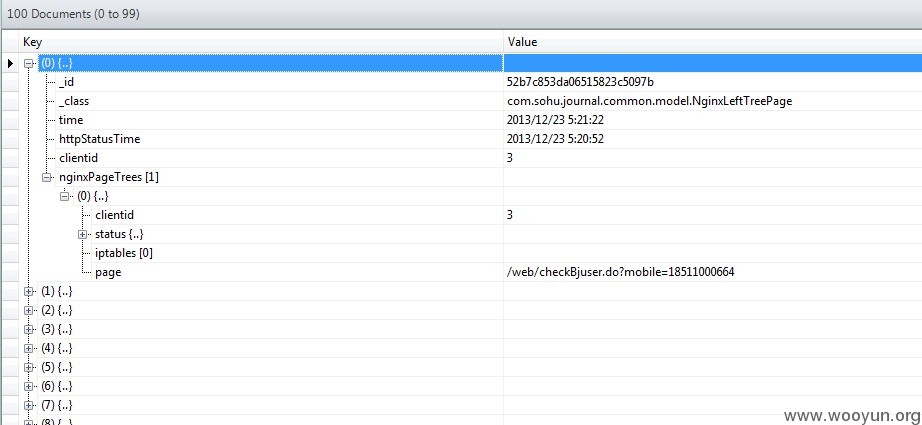Select the status {..} label
This screenshot has height=425, width=922.
click(119, 234)
